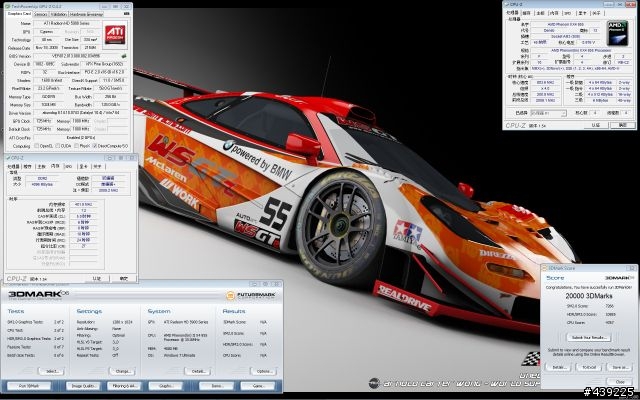This screenshot has width=640, height=400.
Task: Click Details in the 3DMark Score window
Action: (558, 367)
